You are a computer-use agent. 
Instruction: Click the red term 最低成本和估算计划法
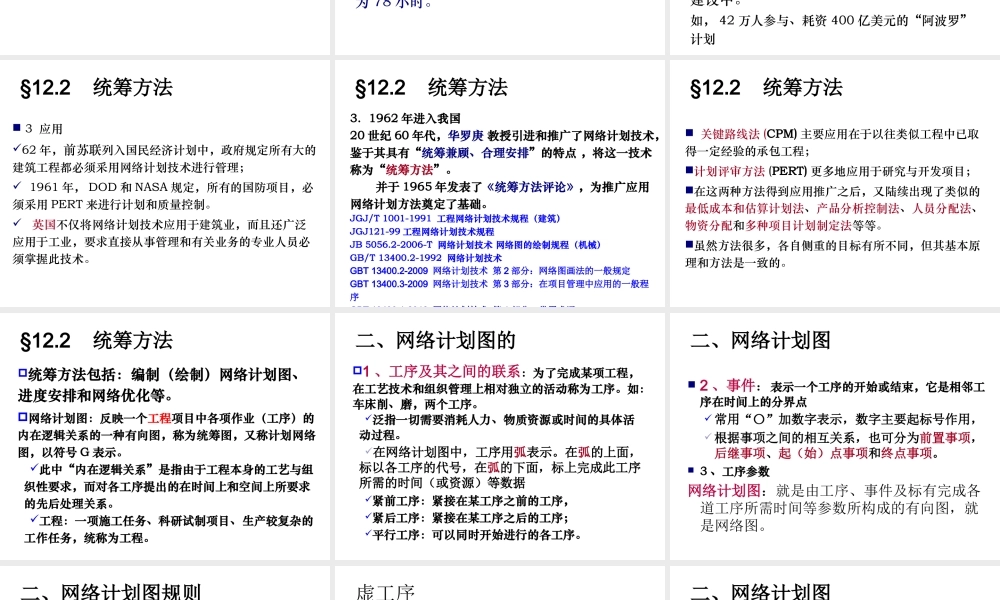pos(735,209)
